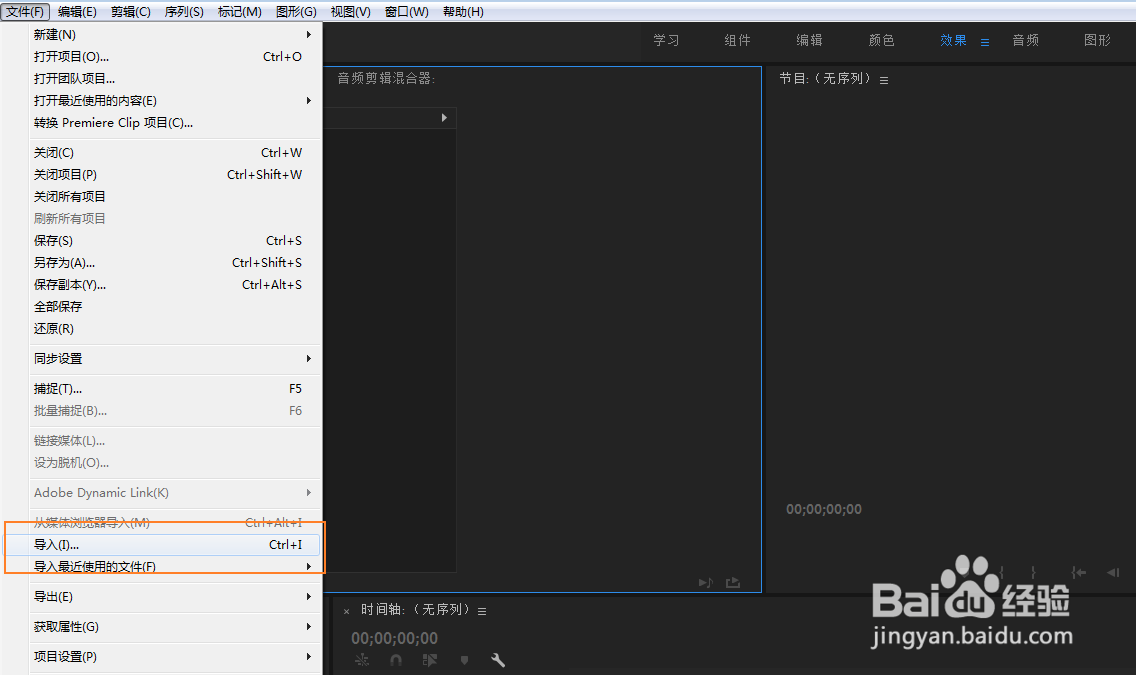Expand the 项目设置(P) submenu
This screenshot has height=675, width=1136.
click(x=174, y=657)
